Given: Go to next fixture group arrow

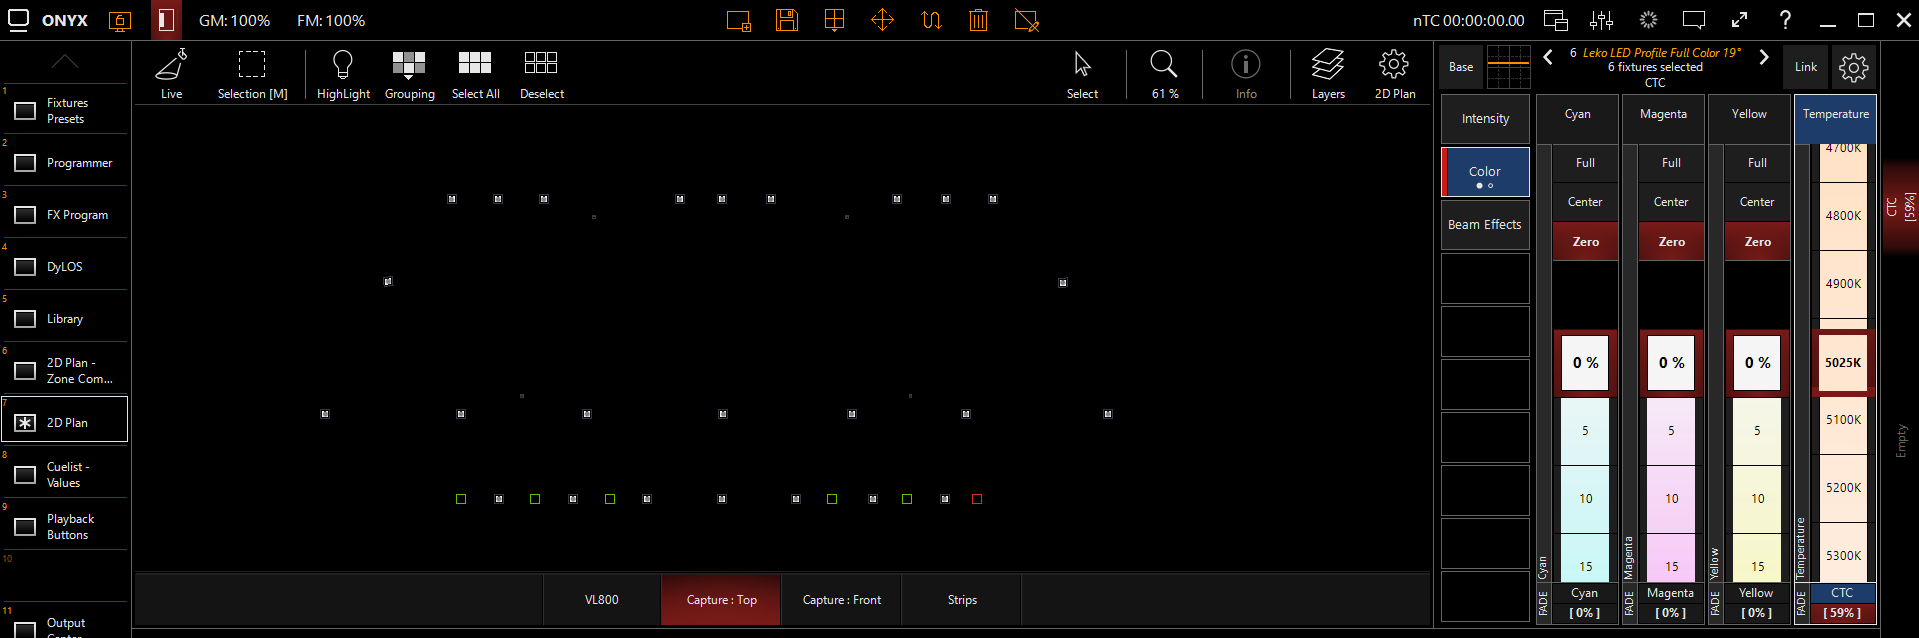Looking at the screenshot, I should 1764,57.
